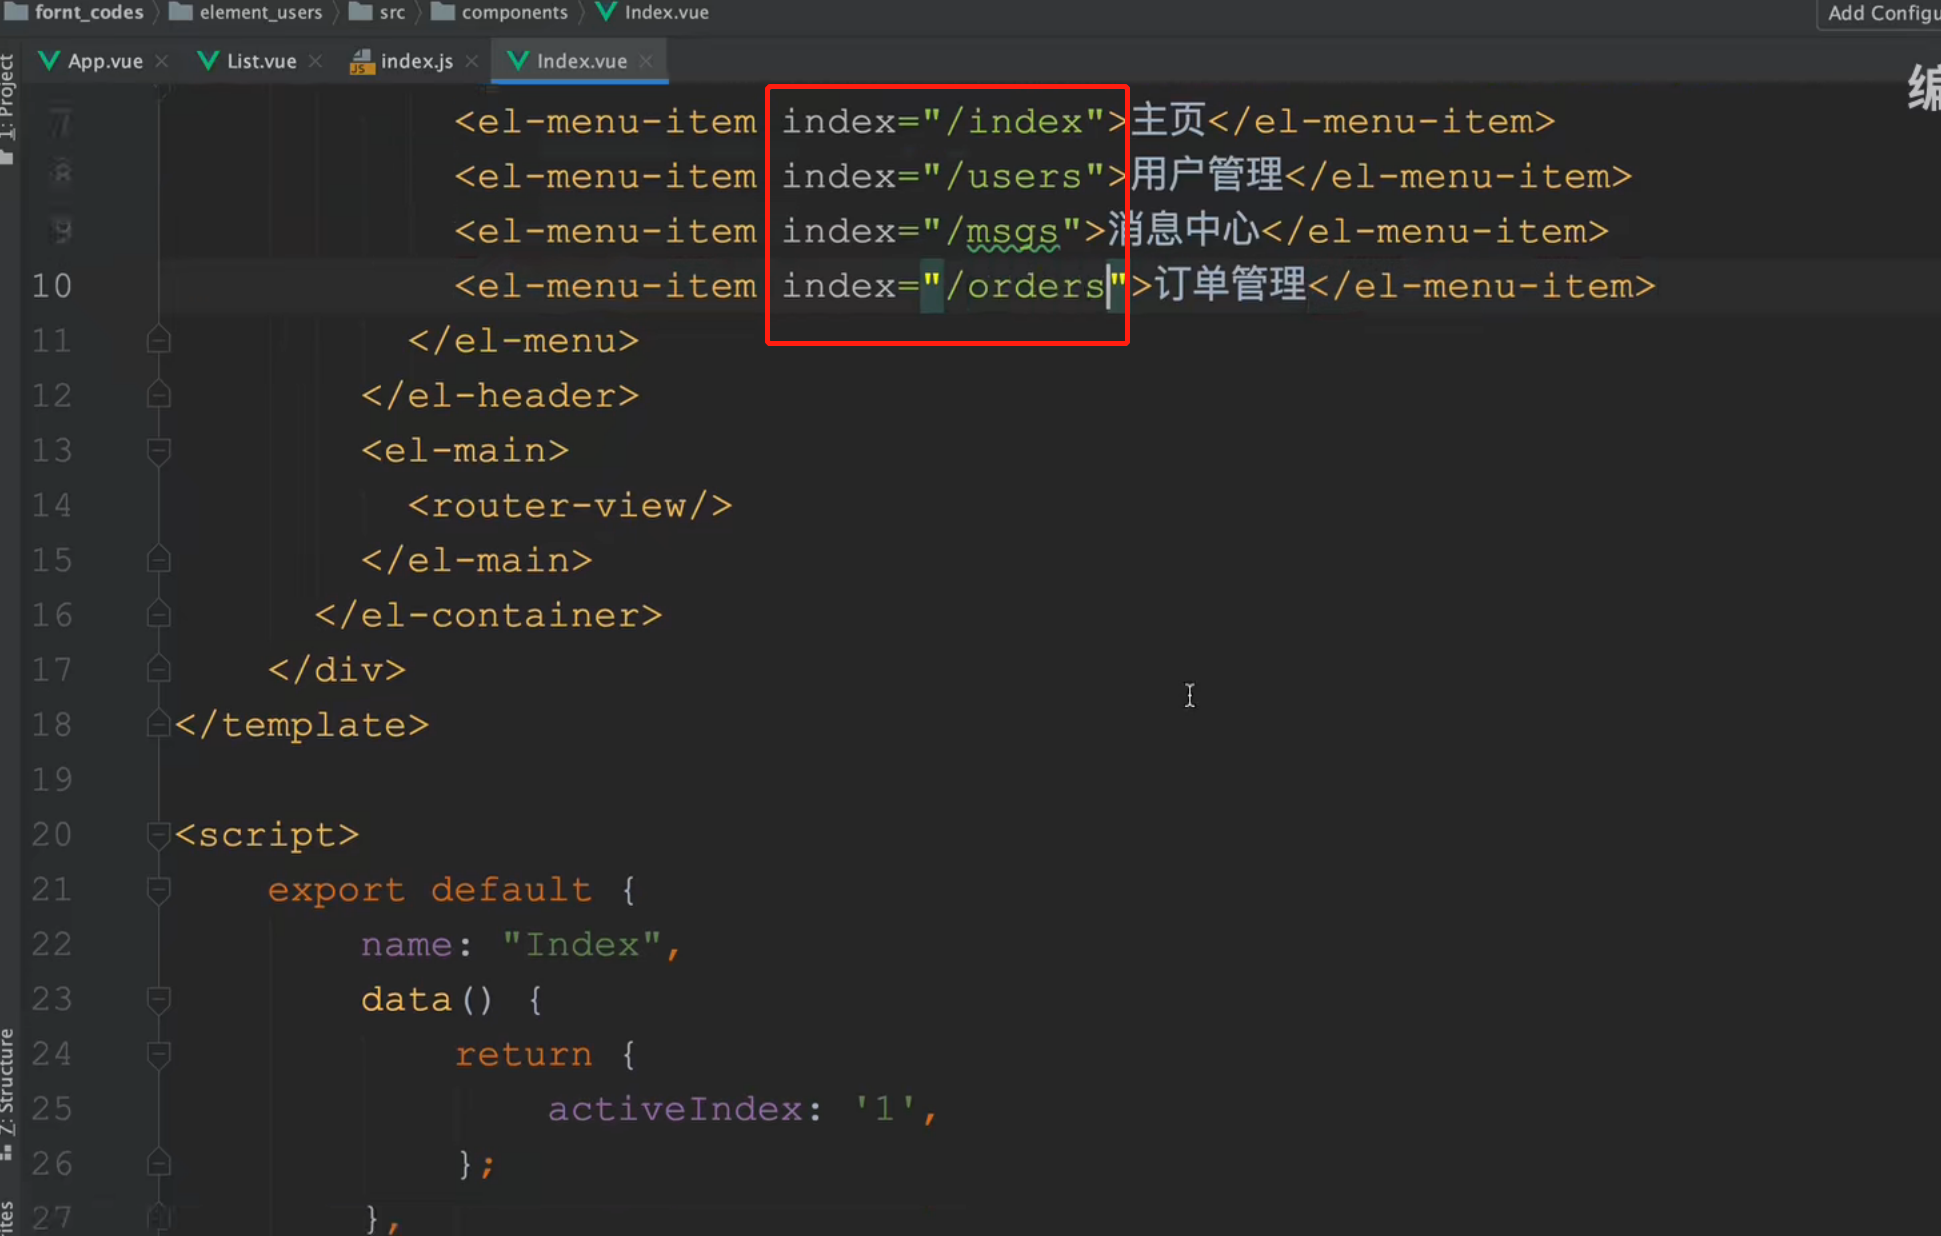Collapse fold marker at line 17
Image resolution: width=1941 pixels, height=1236 pixels.
coord(158,670)
